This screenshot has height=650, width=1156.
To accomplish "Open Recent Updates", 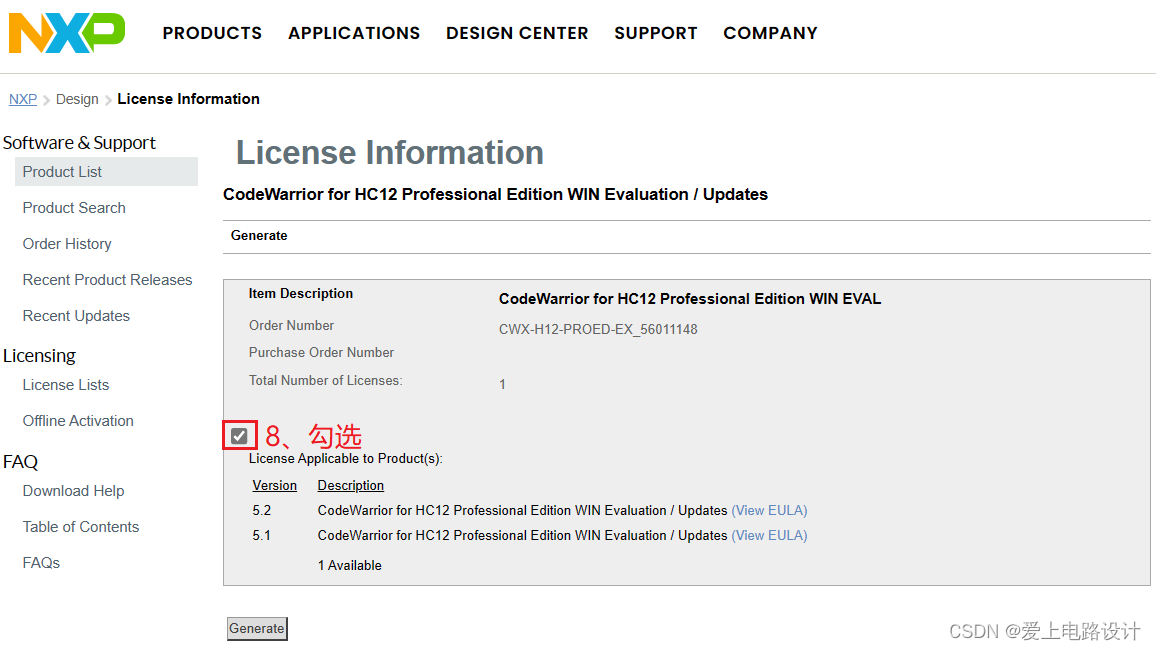I will [x=76, y=316].
